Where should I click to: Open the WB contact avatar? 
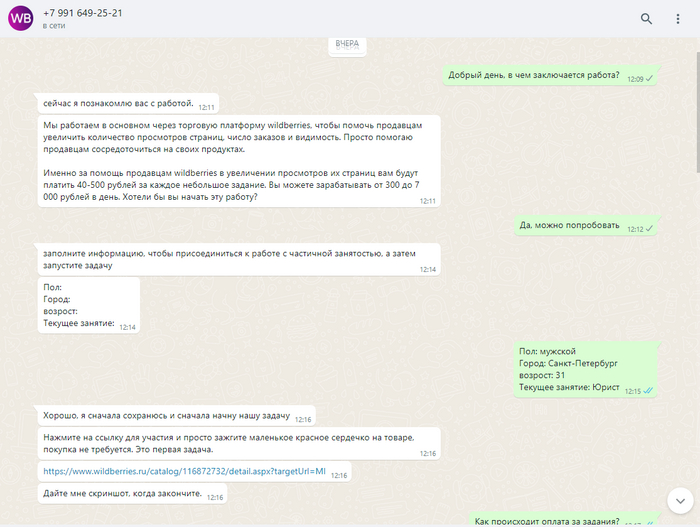tap(21, 18)
